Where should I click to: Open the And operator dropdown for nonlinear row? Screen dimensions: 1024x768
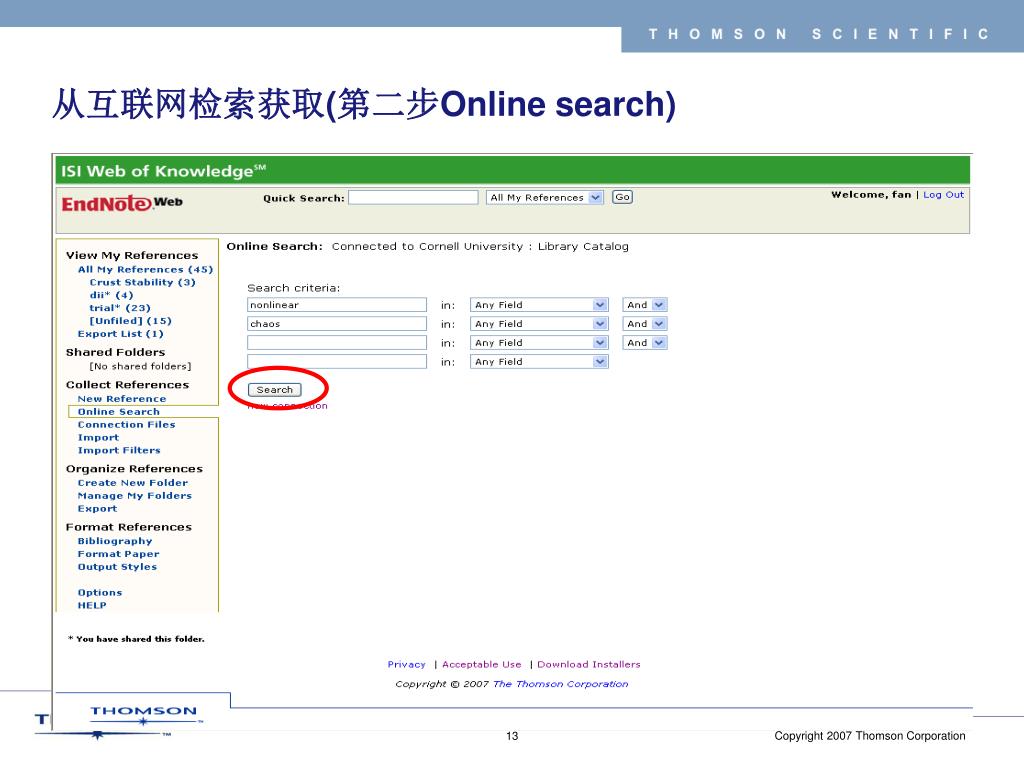(645, 305)
